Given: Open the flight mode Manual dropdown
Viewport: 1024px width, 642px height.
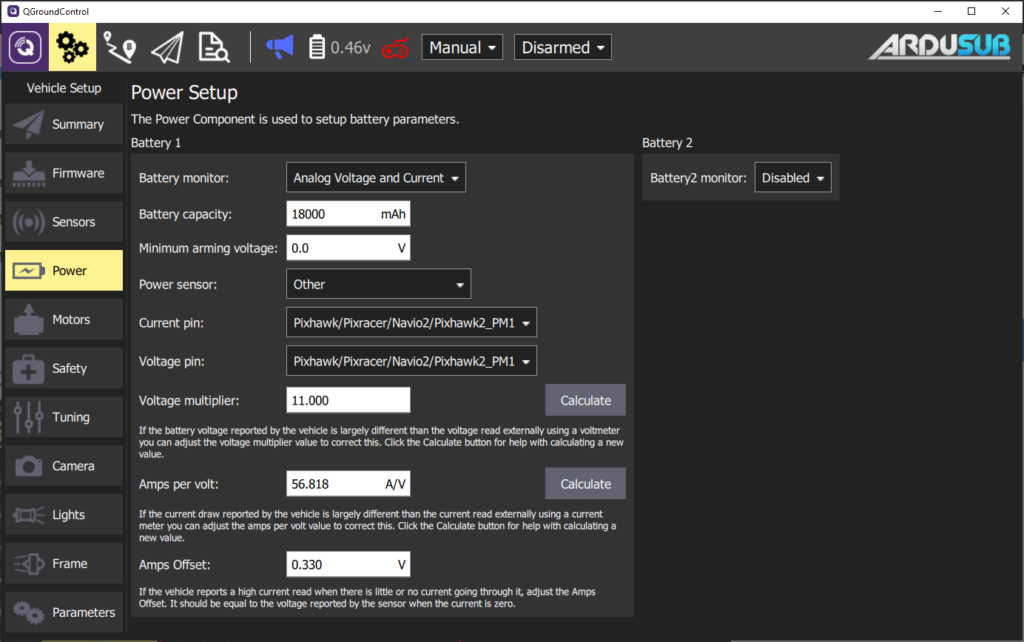Looking at the screenshot, I should [462, 46].
